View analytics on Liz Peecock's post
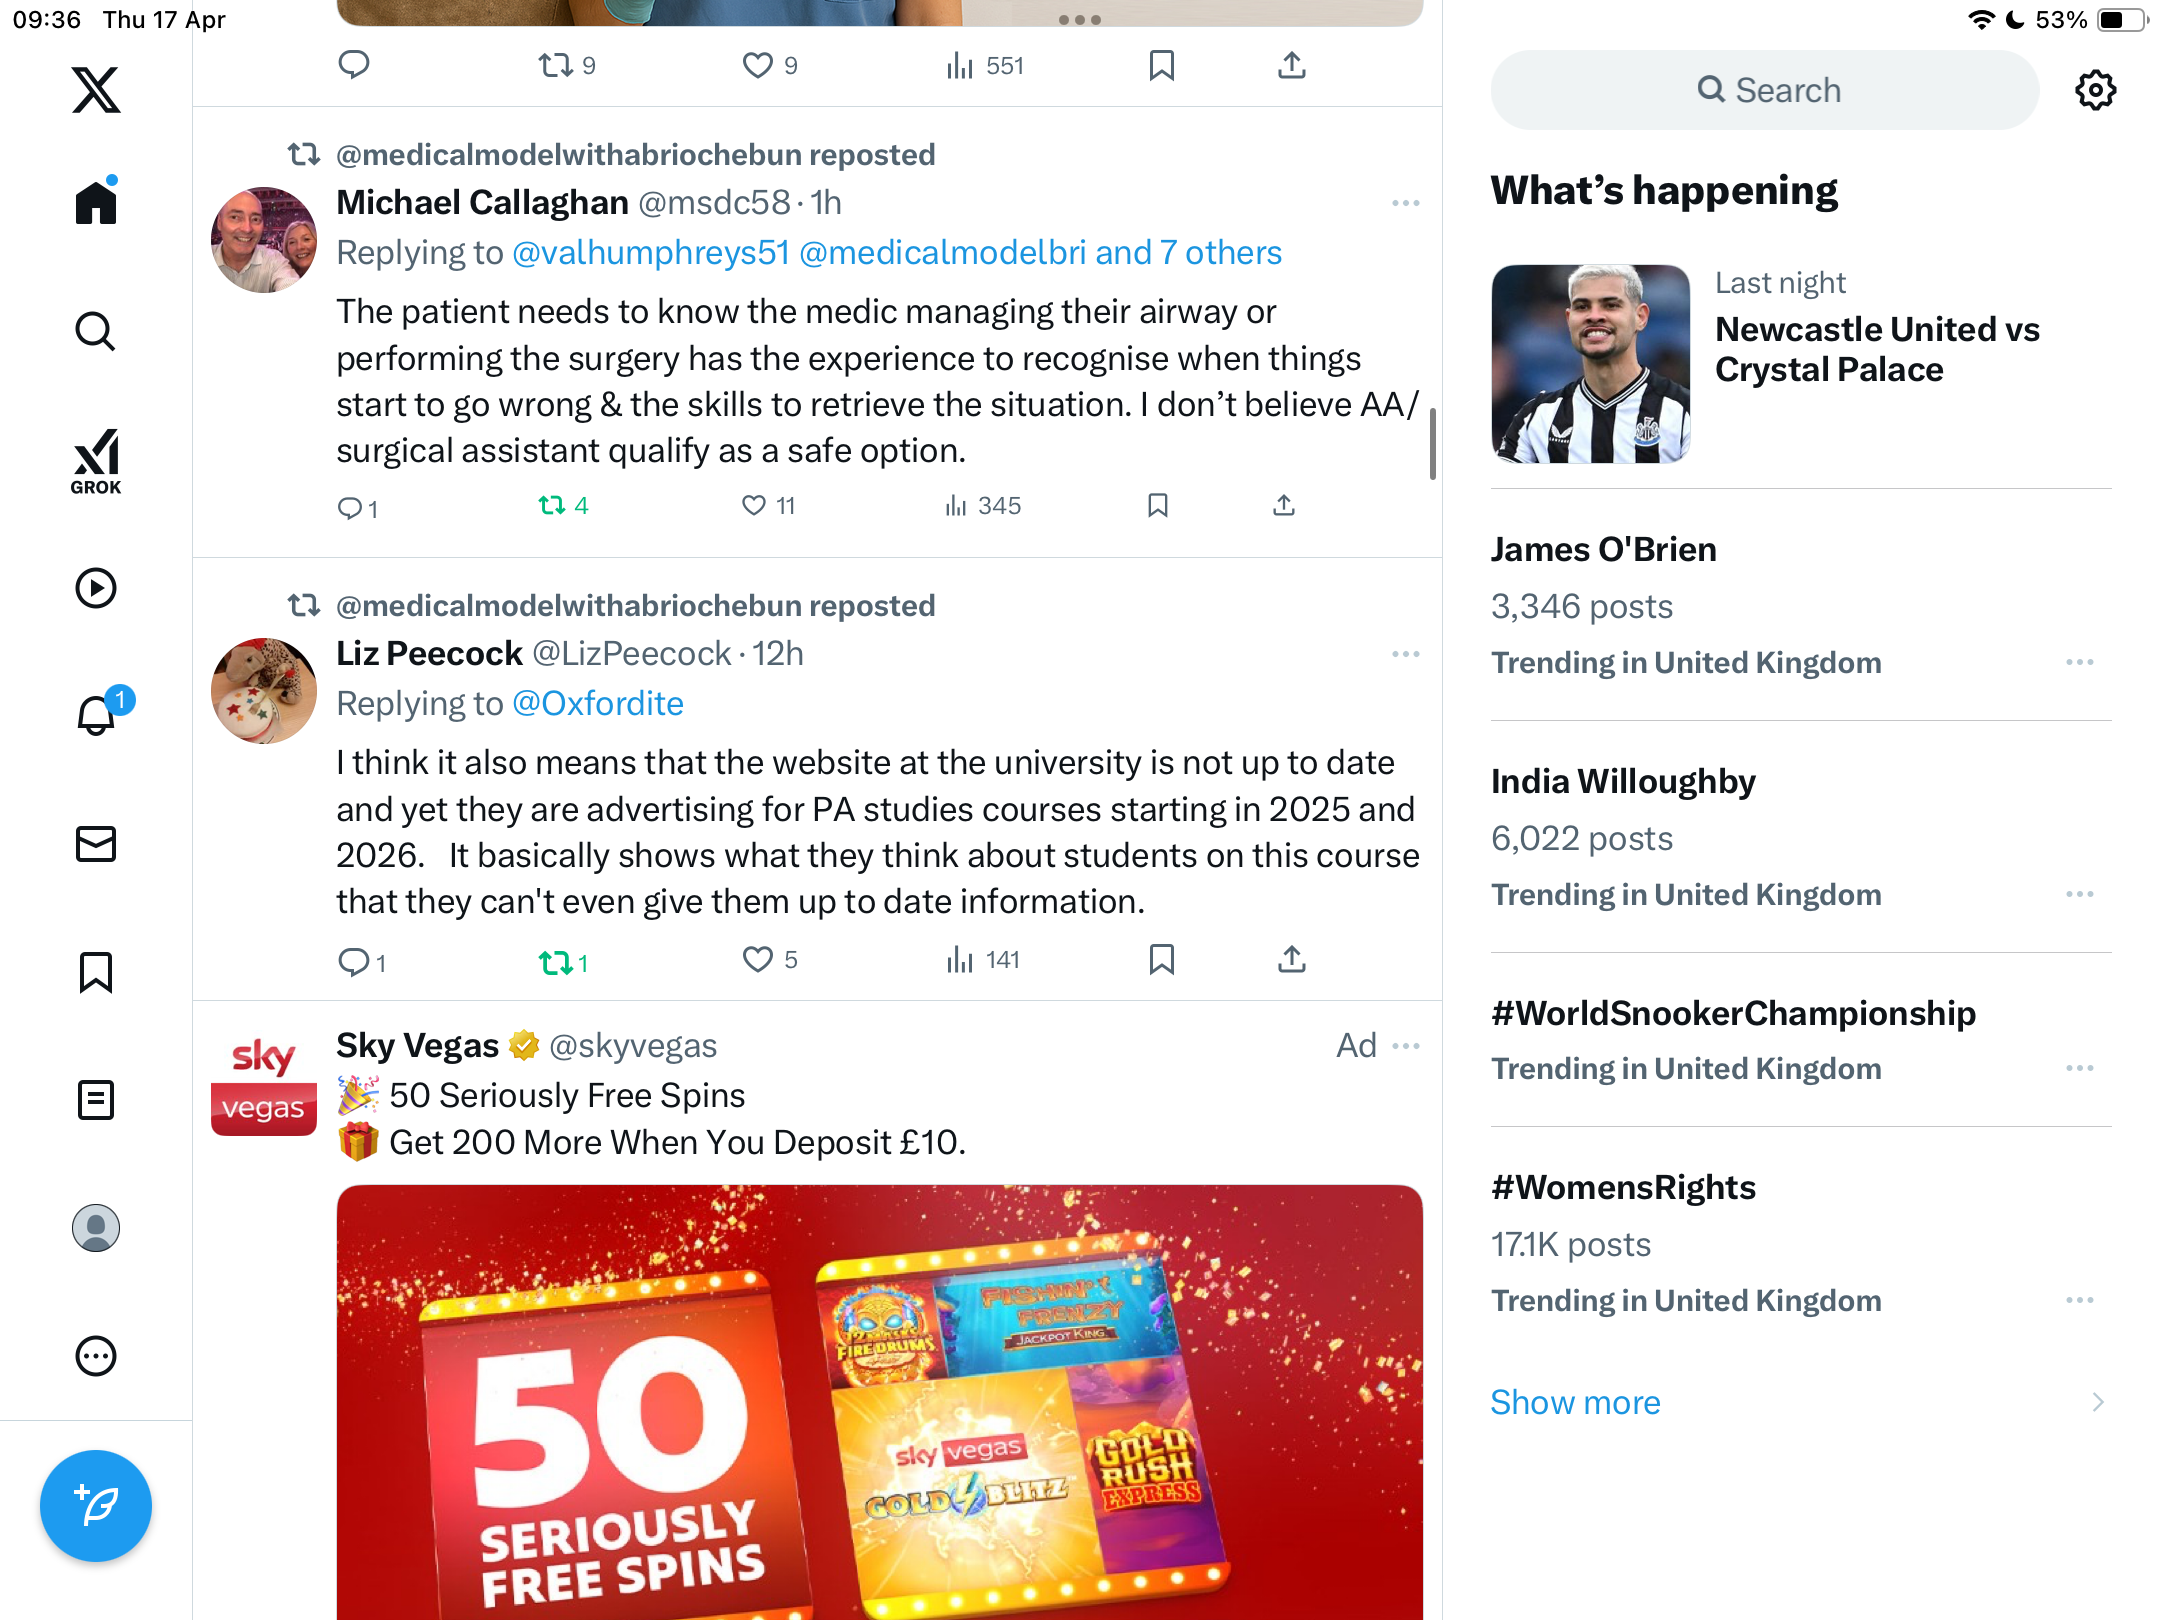The width and height of the screenshot is (2160, 1620). [984, 960]
